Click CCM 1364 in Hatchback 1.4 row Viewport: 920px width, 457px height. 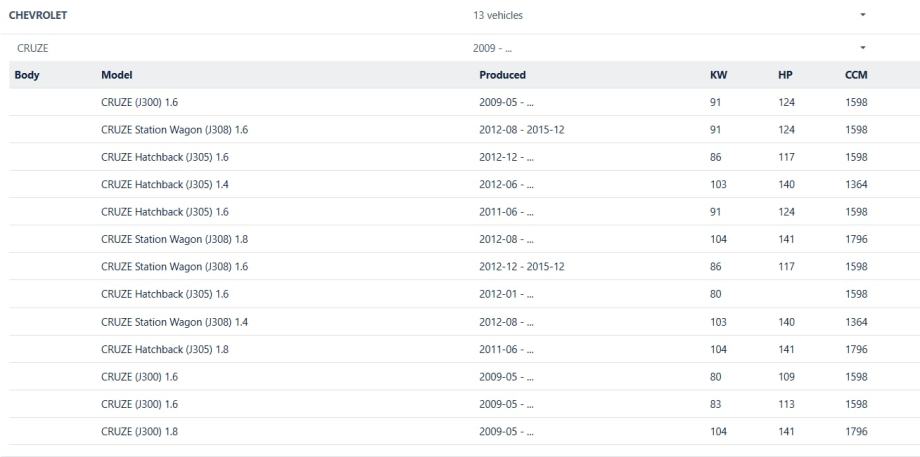856,184
